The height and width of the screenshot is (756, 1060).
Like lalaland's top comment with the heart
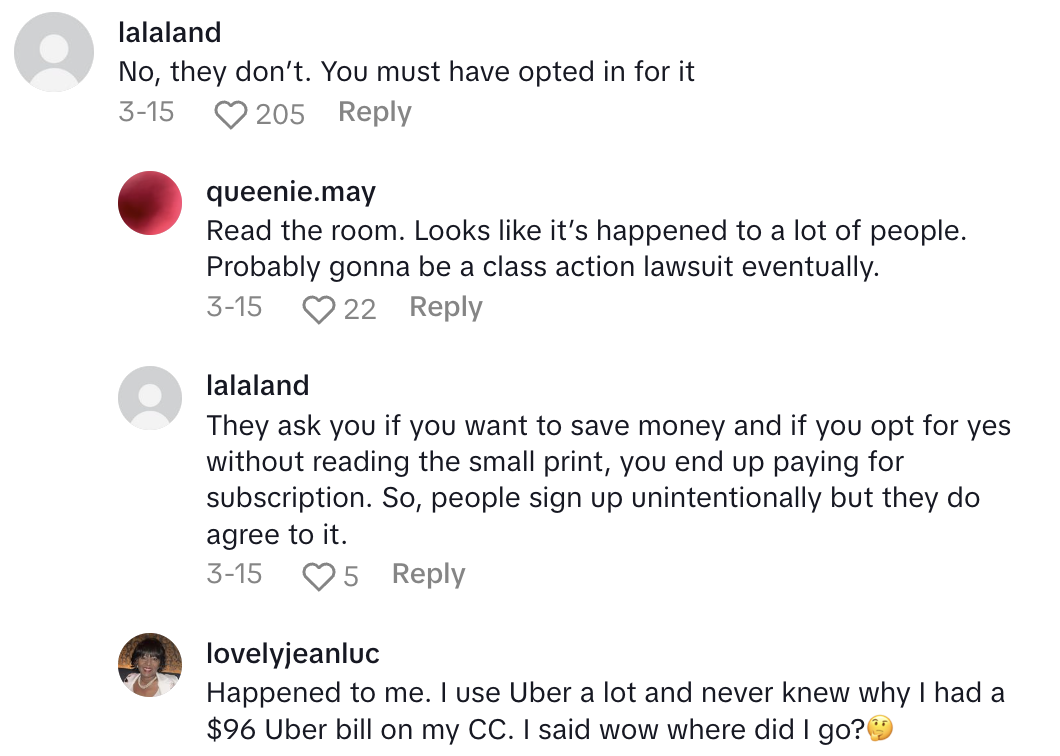[230, 113]
